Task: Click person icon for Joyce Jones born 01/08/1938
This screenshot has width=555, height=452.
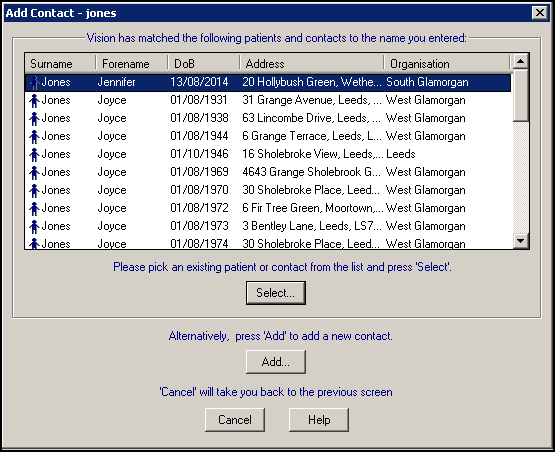Action: 34,119
